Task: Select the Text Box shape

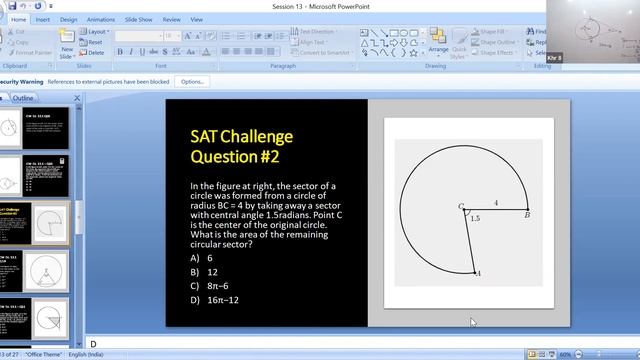Action: (364, 33)
